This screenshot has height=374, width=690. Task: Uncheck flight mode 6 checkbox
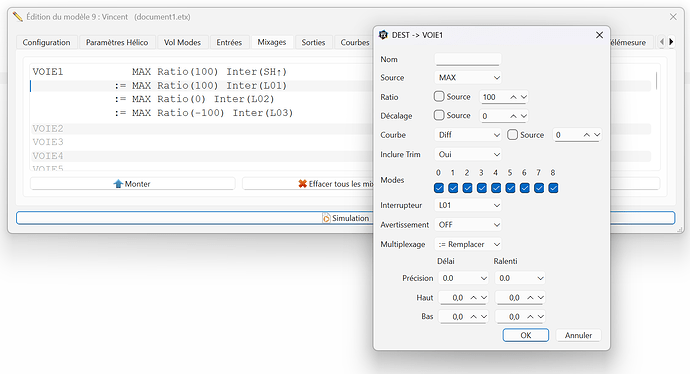[x=525, y=188]
